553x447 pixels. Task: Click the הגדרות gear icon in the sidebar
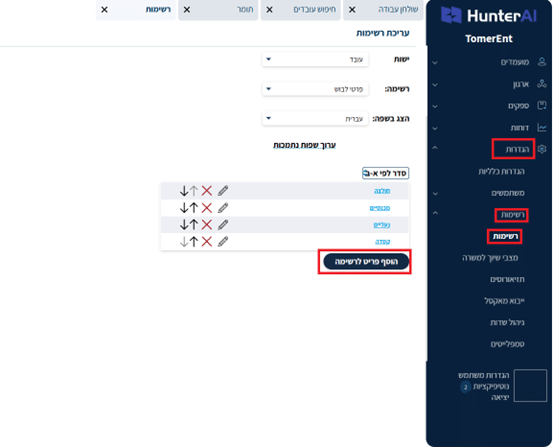[x=542, y=149]
